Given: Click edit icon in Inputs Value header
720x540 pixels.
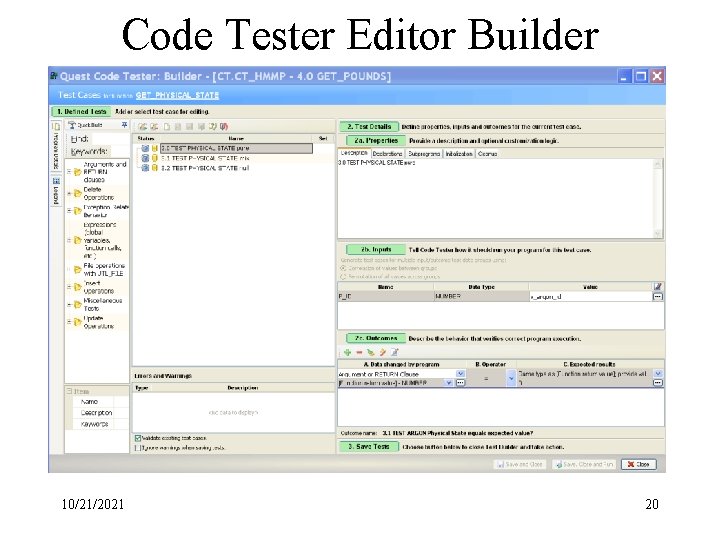Looking at the screenshot, I should (x=658, y=287).
